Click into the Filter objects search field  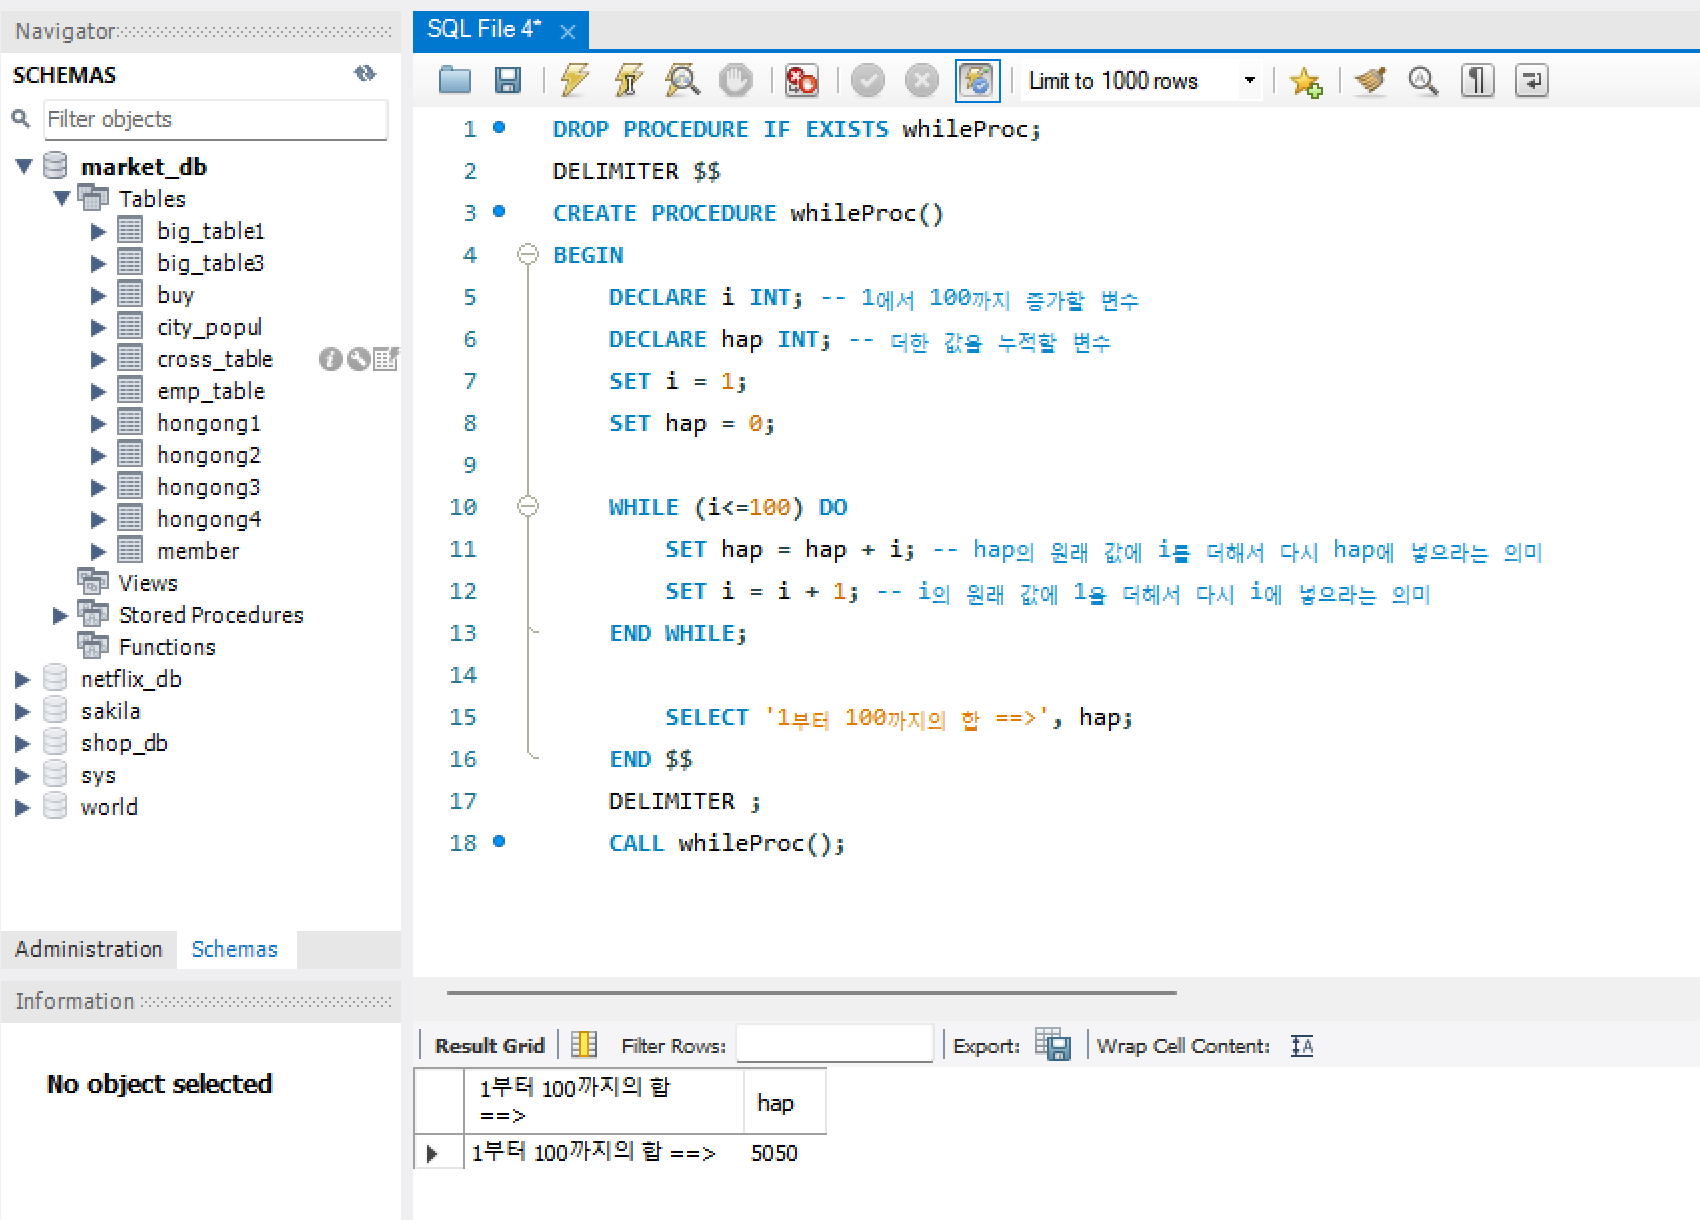tap(215, 120)
